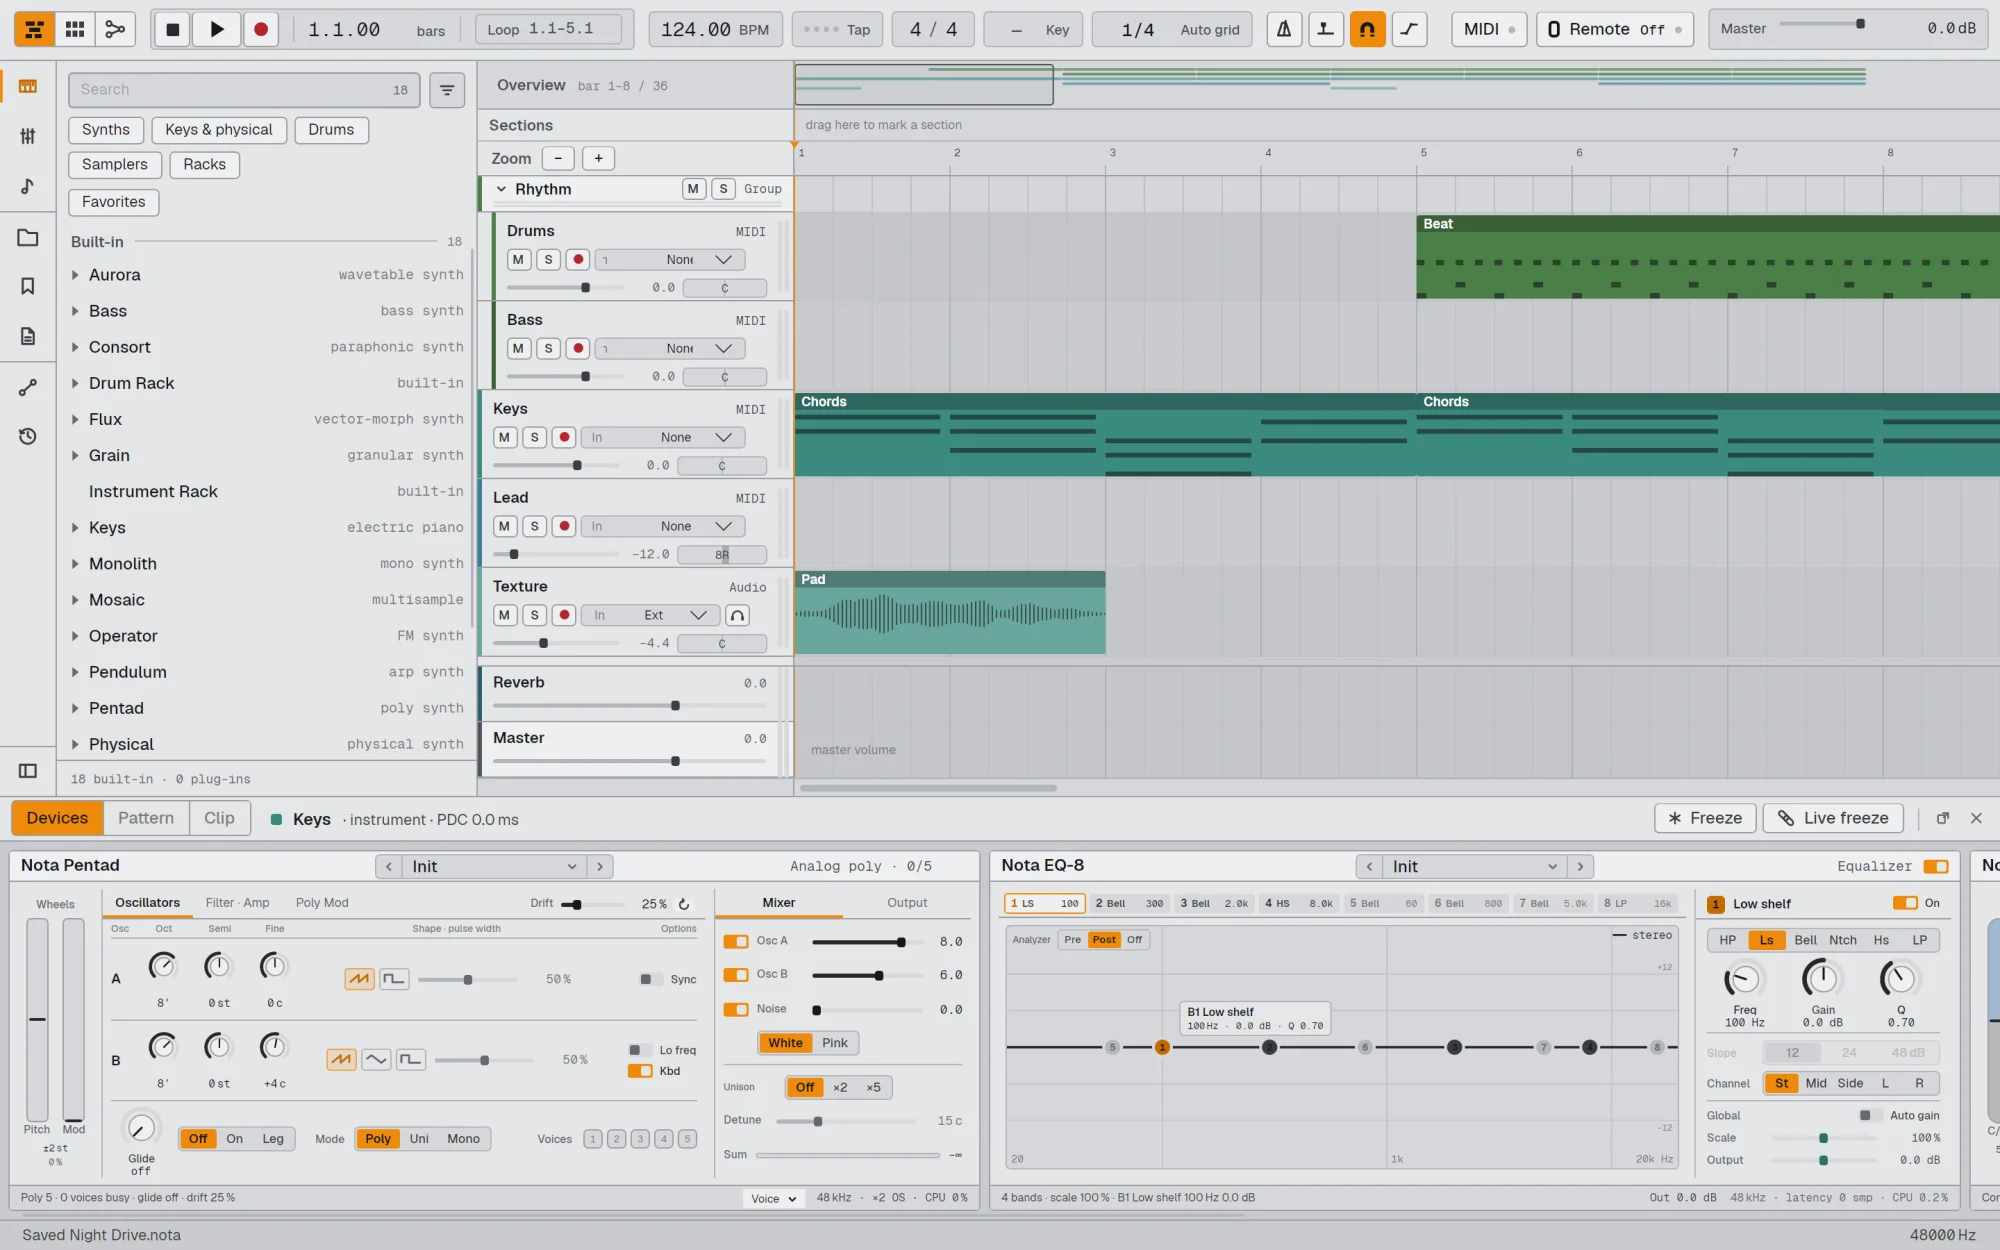2000x1250 pixels.
Task: Collapse the Rhythm group track
Action: tap(502, 189)
